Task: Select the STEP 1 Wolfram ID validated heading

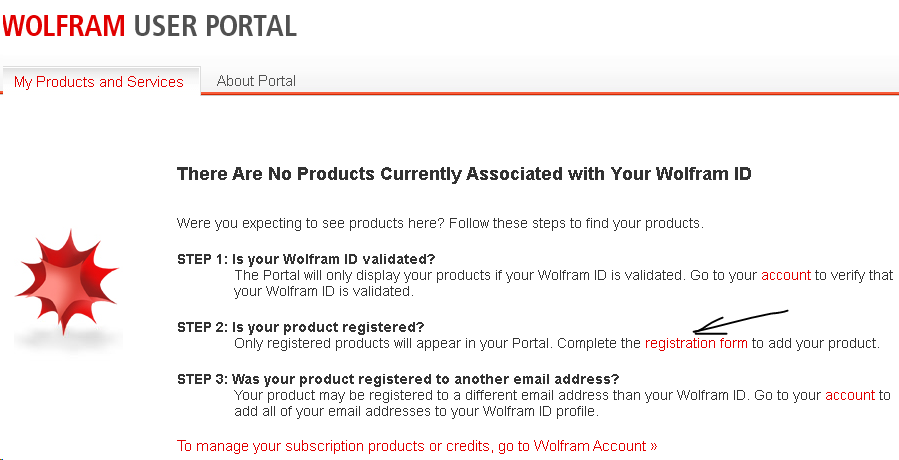Action: [306, 259]
